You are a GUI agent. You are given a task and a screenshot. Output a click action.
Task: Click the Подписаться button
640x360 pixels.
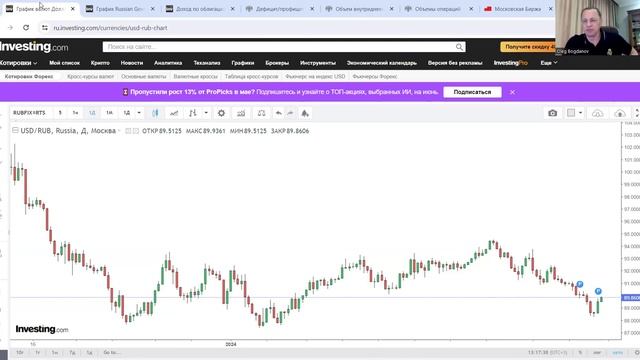472,92
